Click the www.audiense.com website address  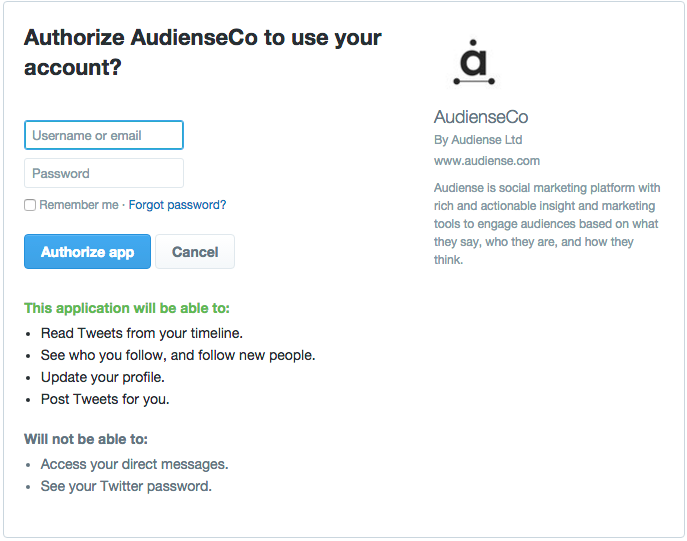click(x=487, y=161)
